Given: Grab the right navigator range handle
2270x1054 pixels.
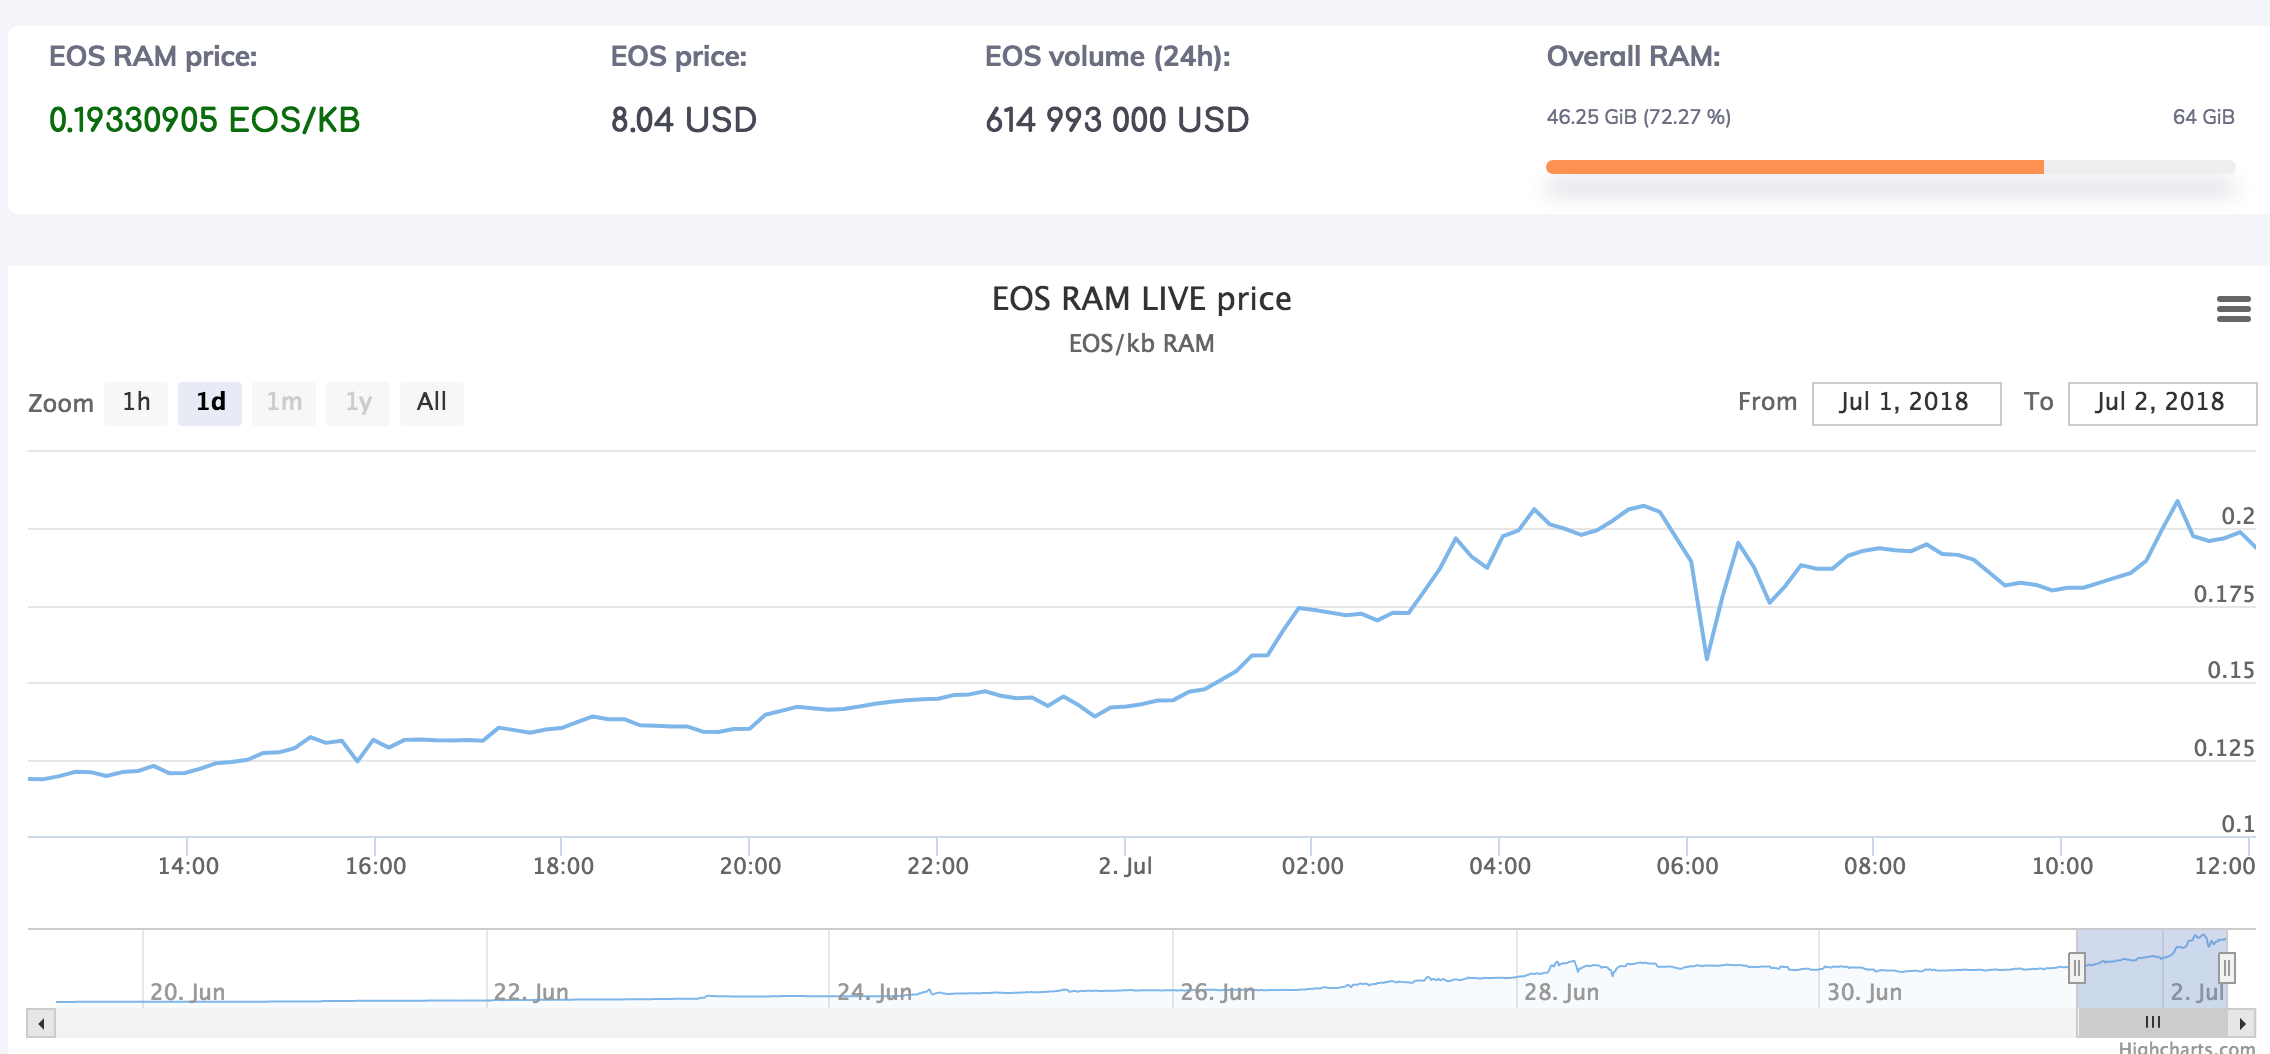Looking at the screenshot, I should pyautogui.click(x=2227, y=968).
